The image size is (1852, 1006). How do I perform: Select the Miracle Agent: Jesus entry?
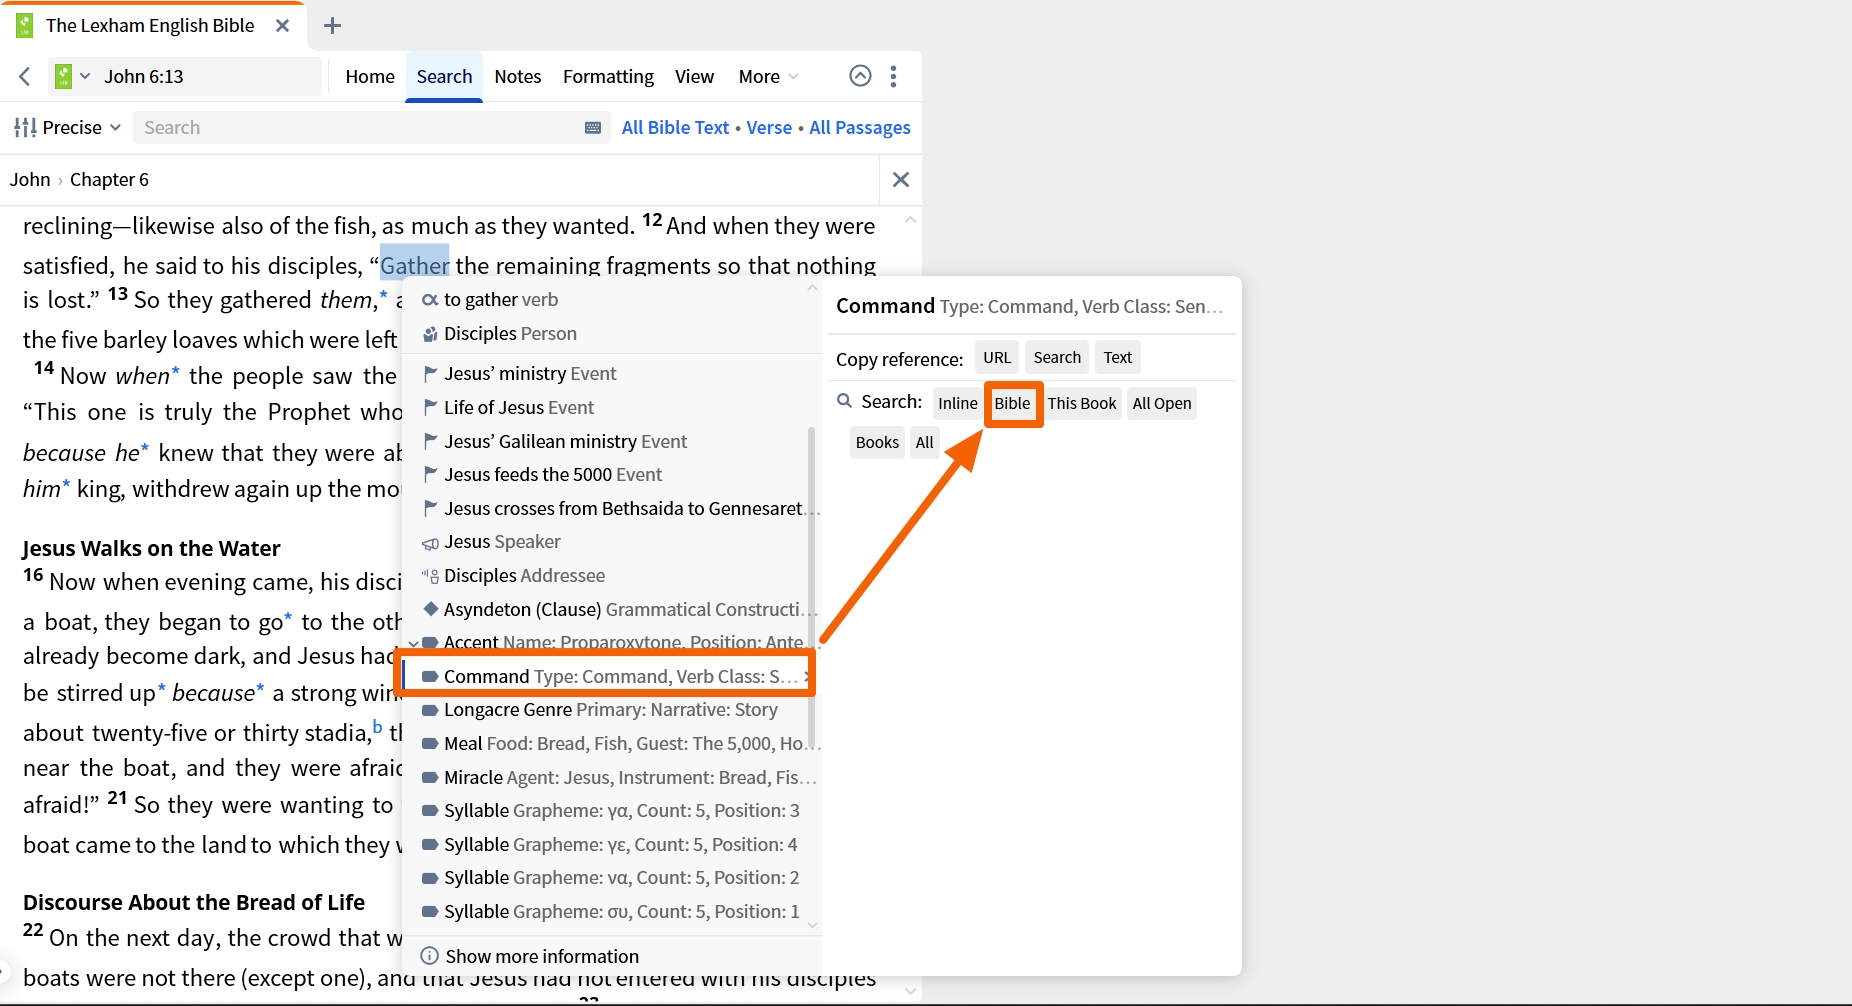pyautogui.click(x=610, y=778)
